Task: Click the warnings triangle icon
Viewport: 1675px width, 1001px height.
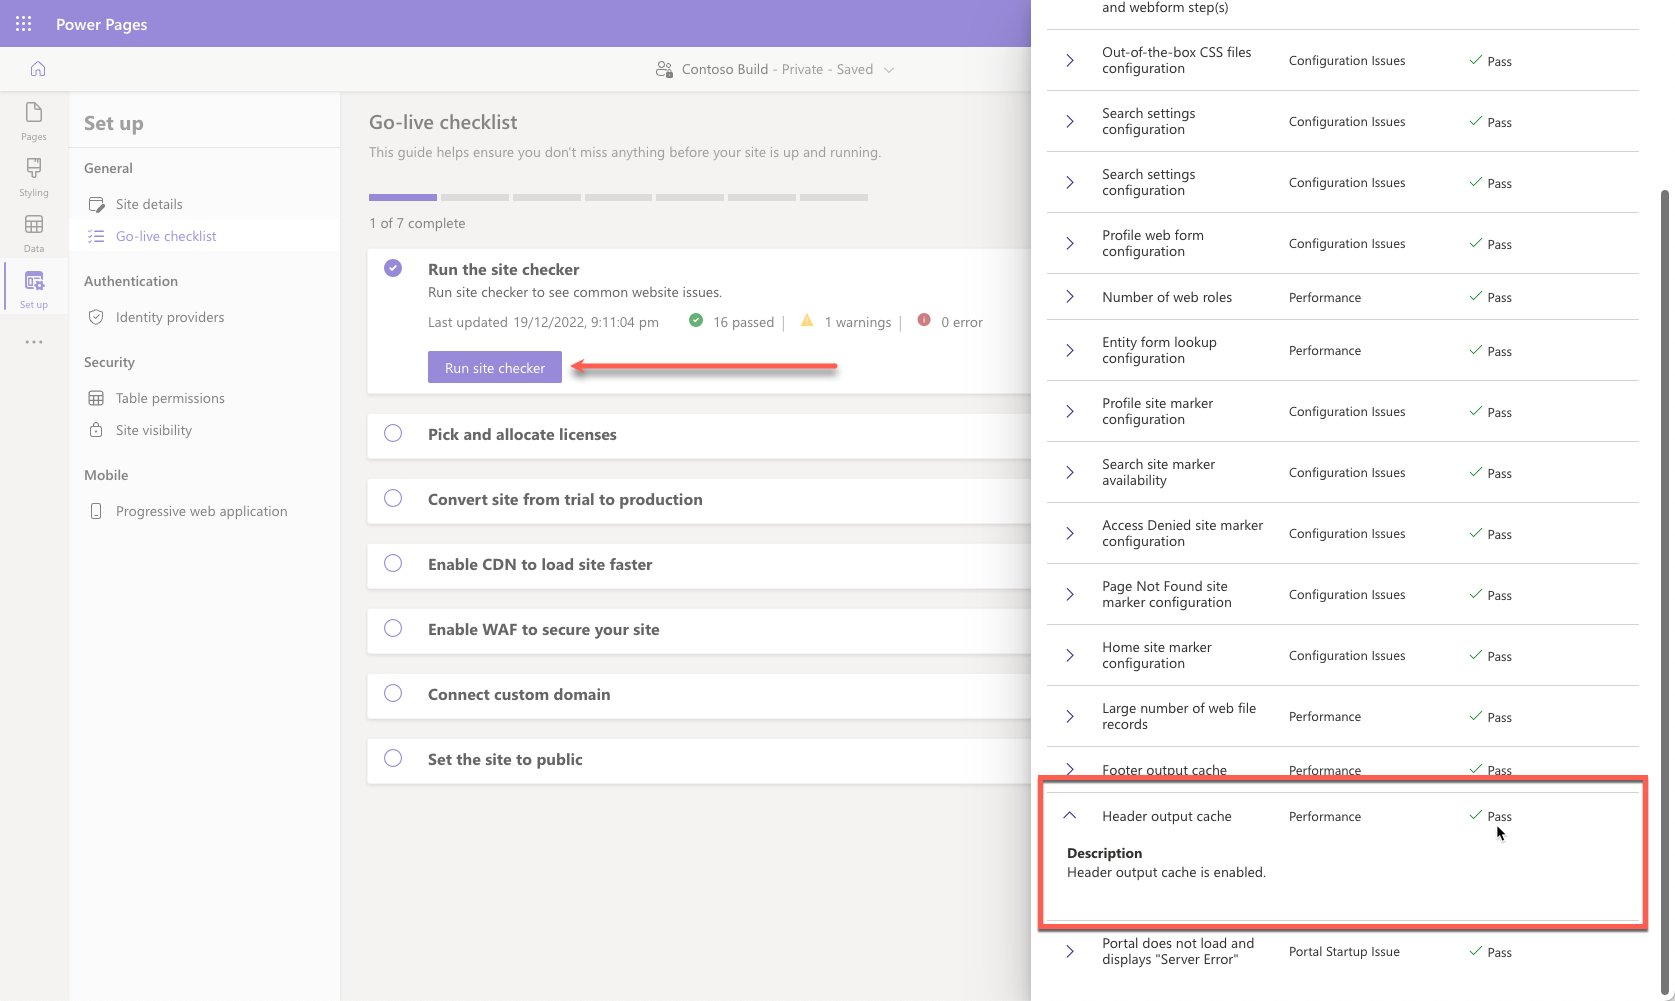Action: (807, 321)
